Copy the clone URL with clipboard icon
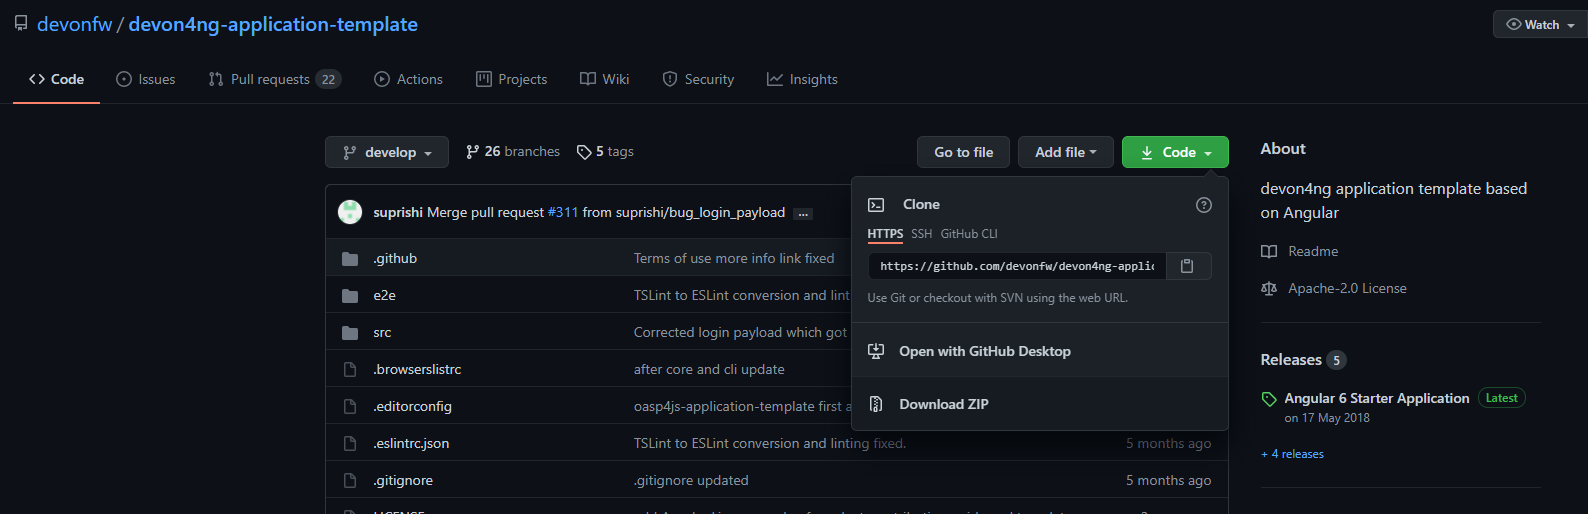 point(1187,266)
